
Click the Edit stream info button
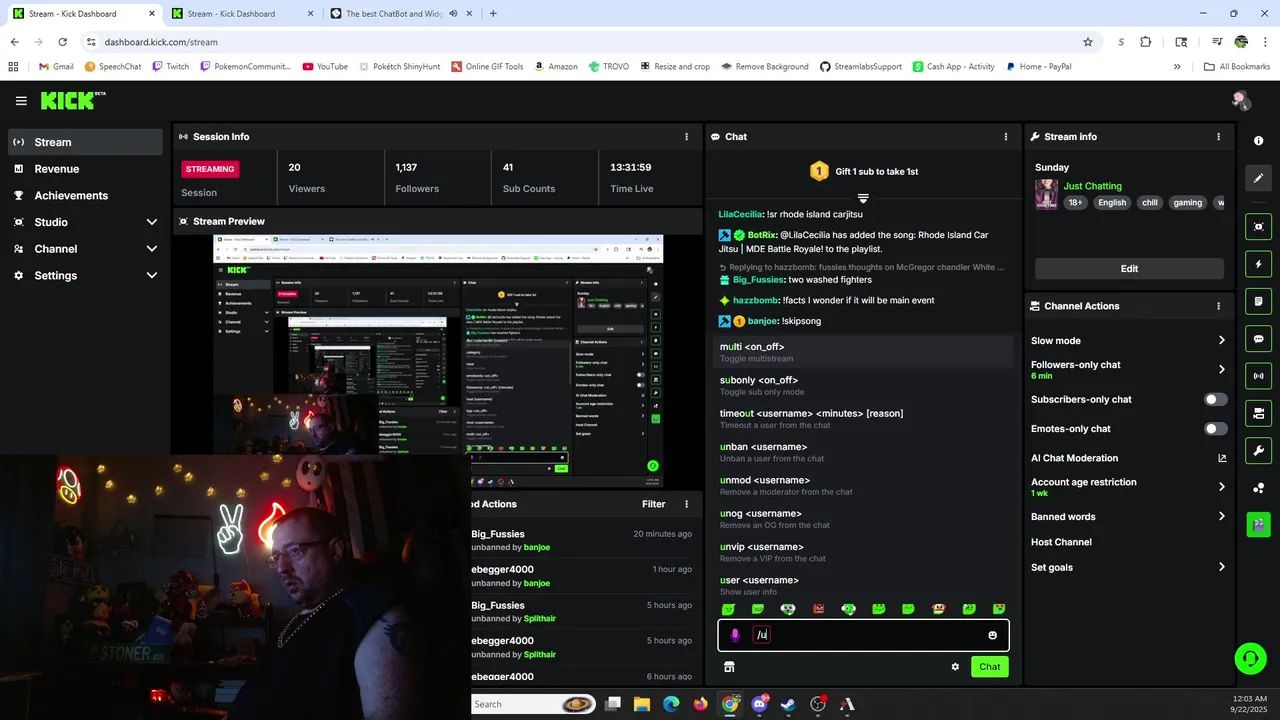pos(1129,268)
